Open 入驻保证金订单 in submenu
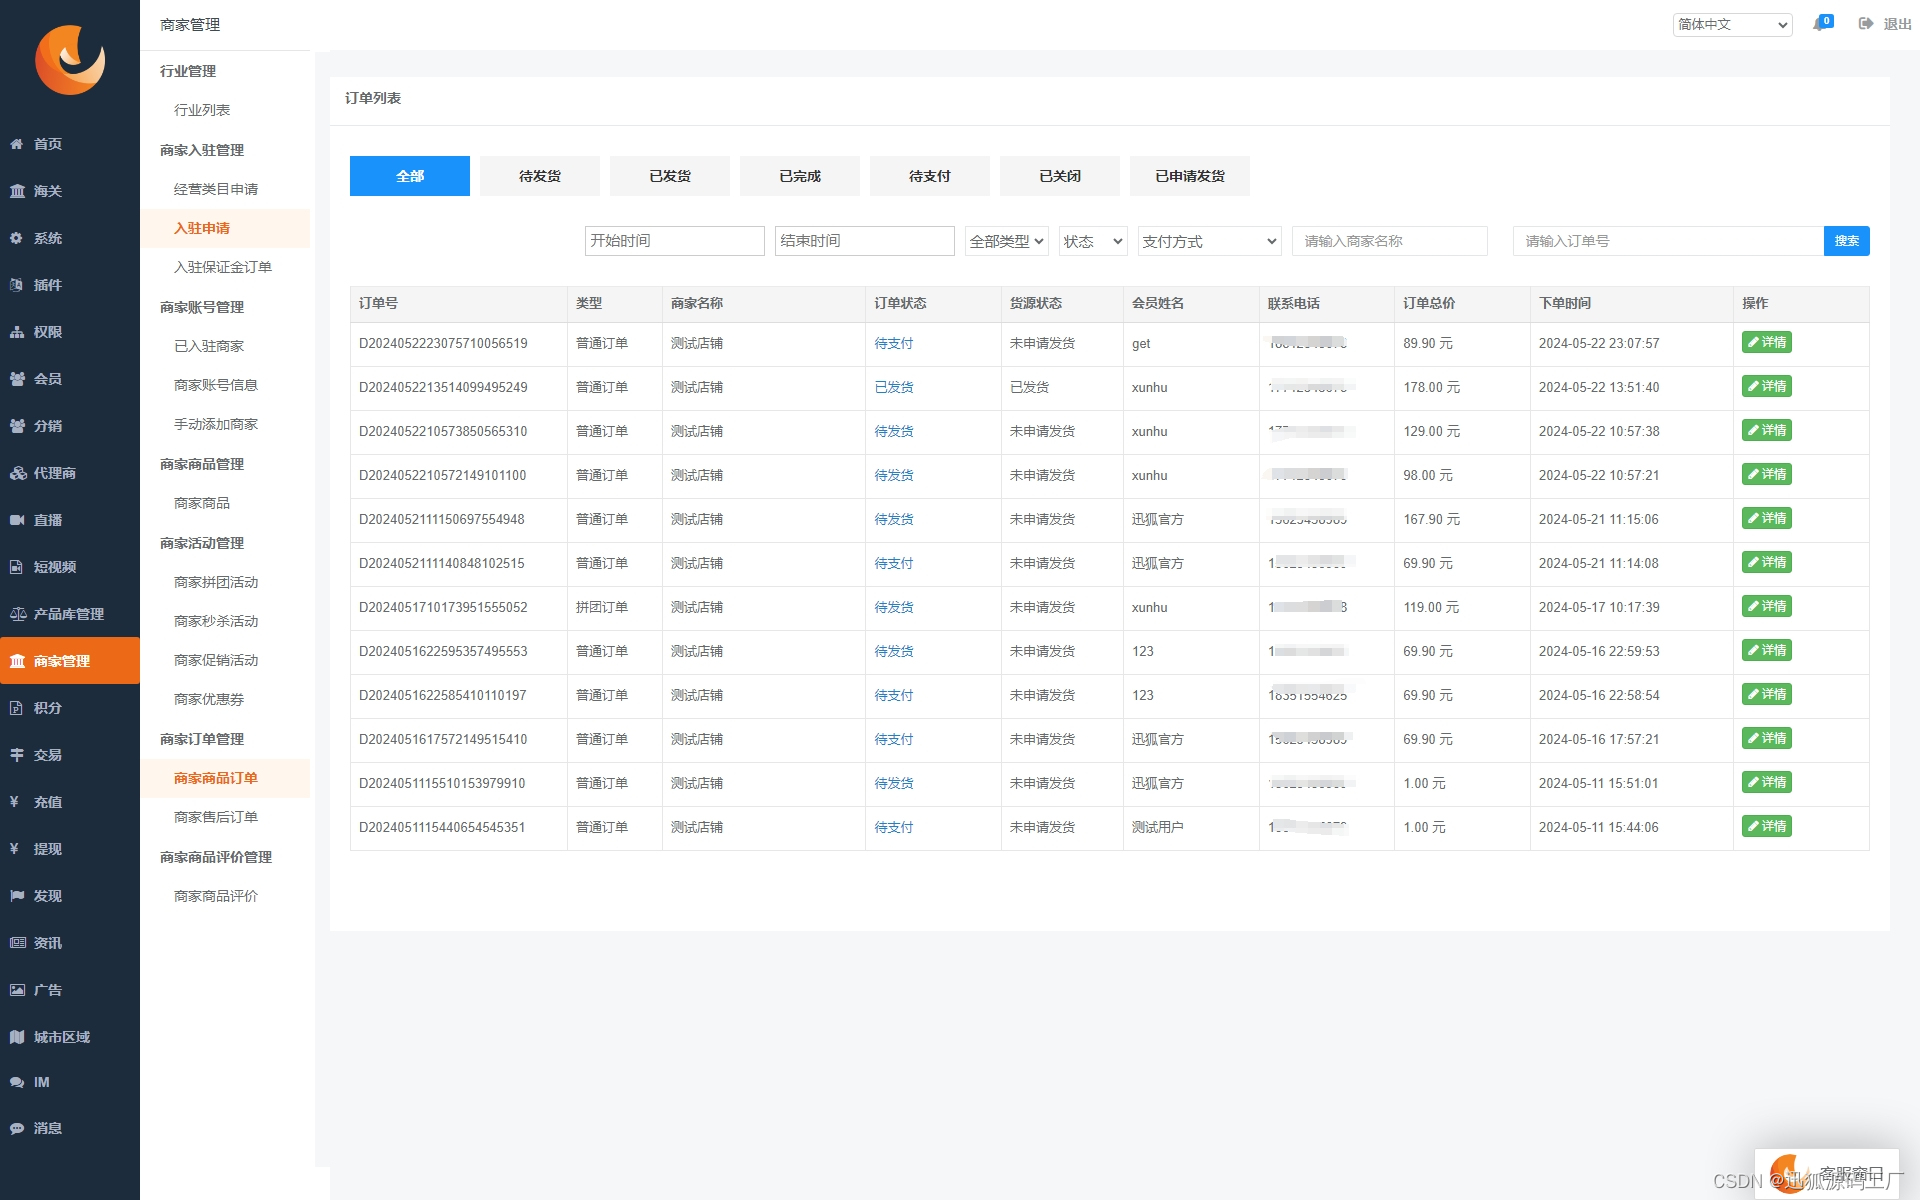Screen dimensions: 1920x1200 click(223, 267)
